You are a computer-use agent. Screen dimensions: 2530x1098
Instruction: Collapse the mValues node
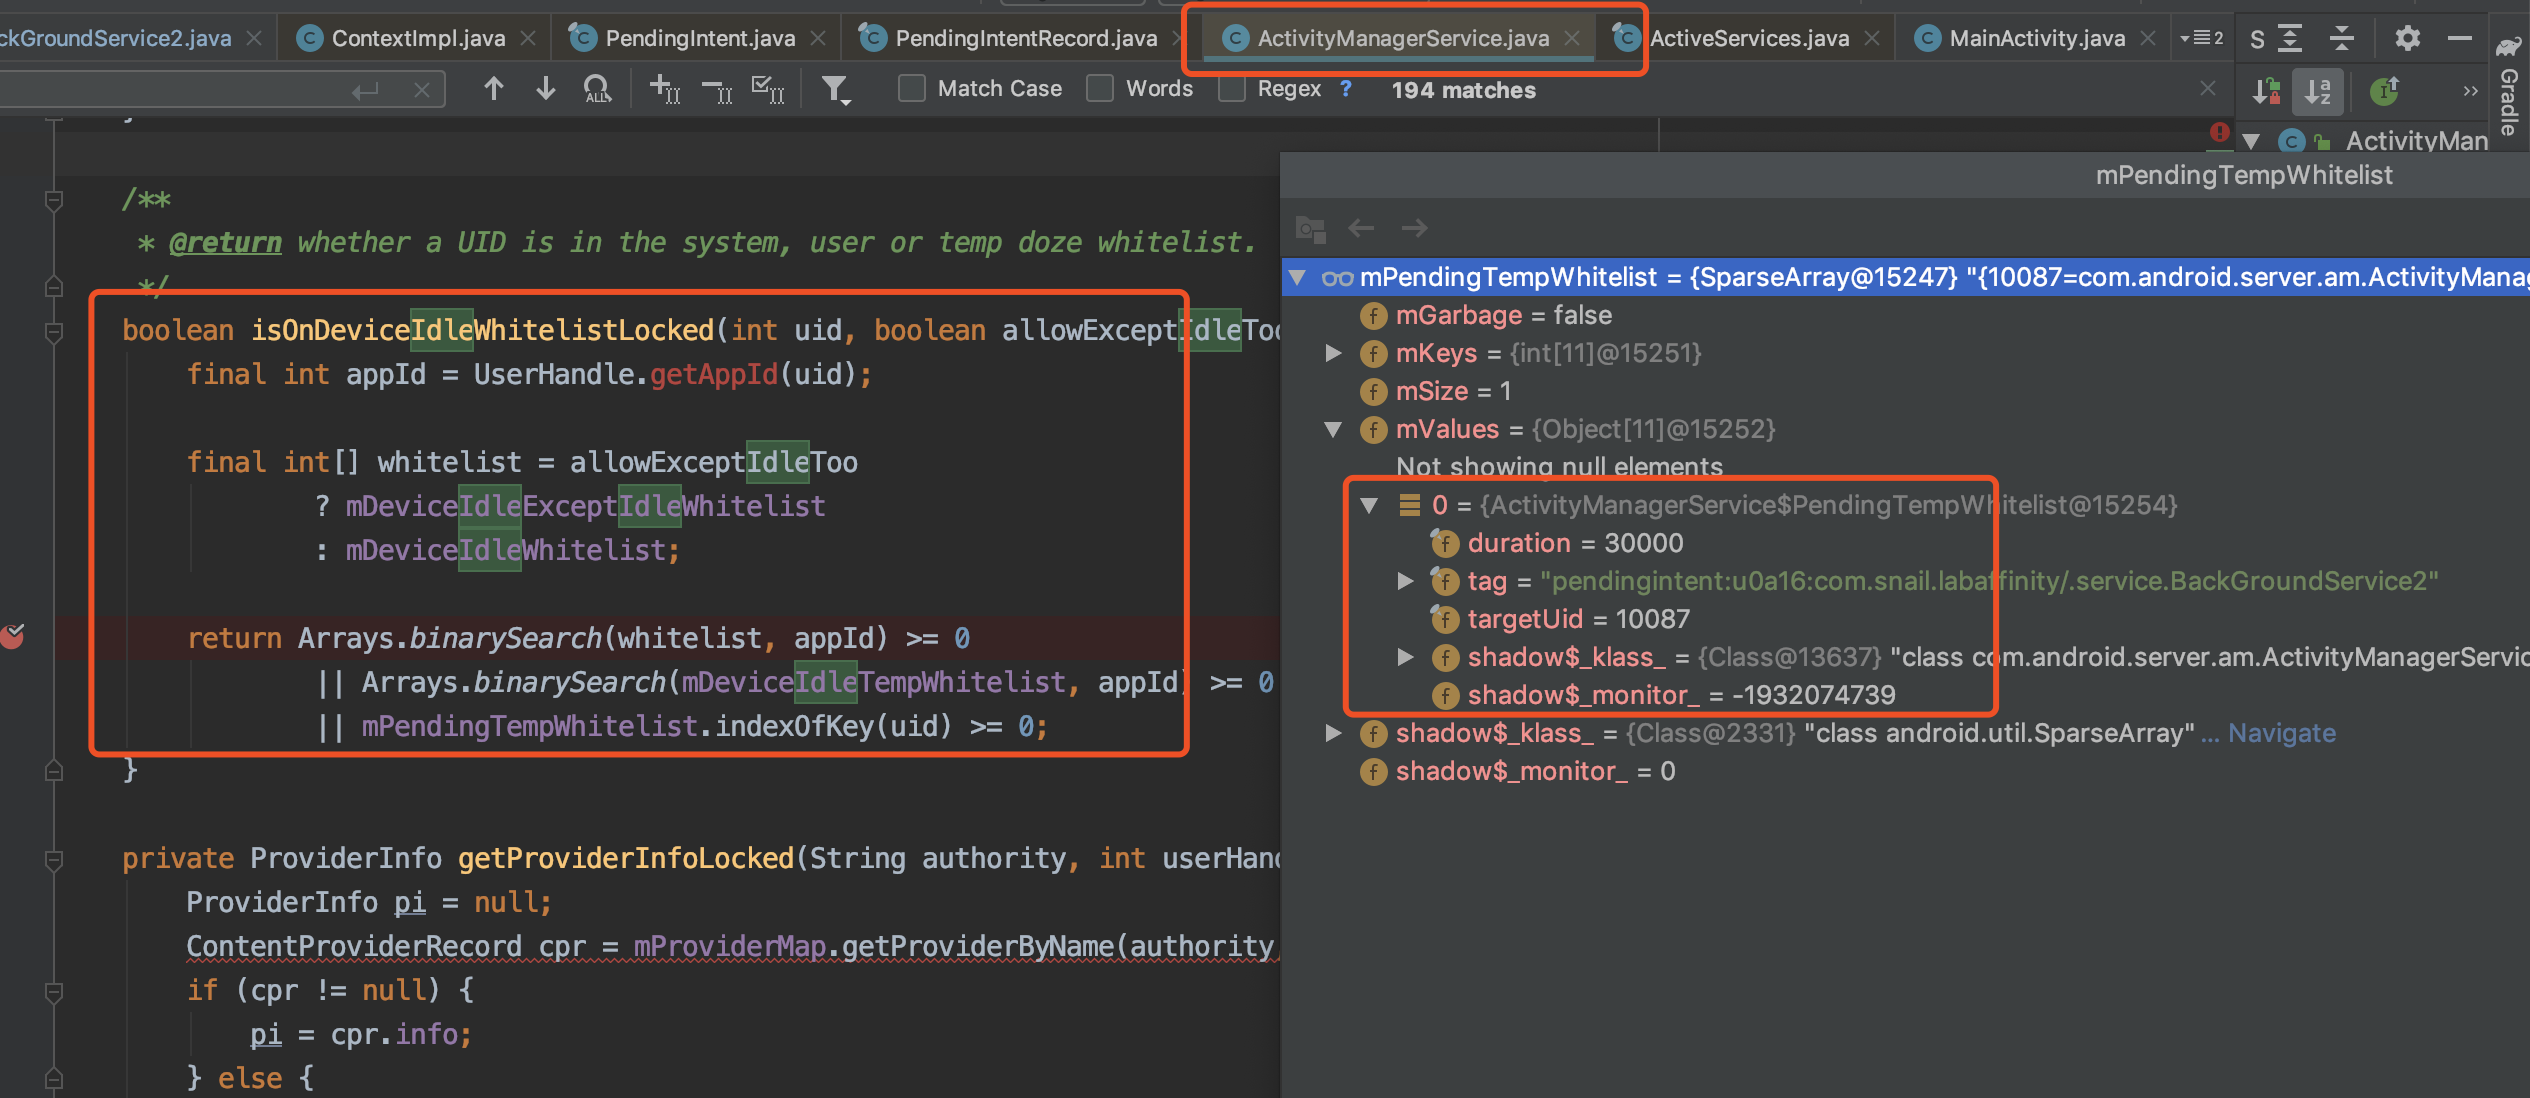click(1333, 429)
